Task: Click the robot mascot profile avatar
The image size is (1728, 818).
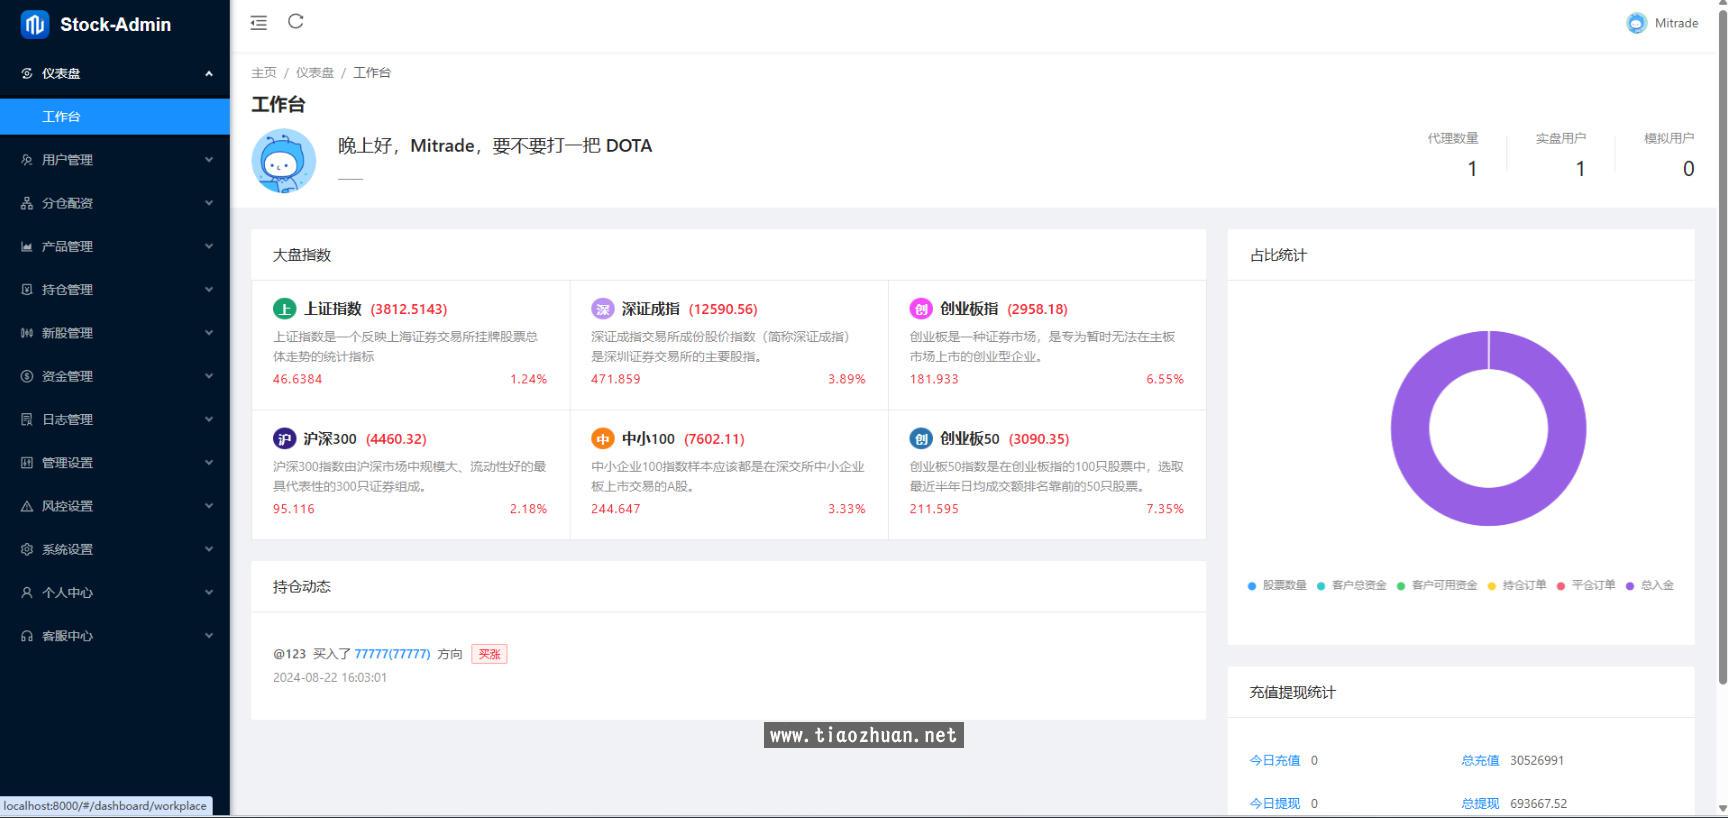Action: click(284, 161)
